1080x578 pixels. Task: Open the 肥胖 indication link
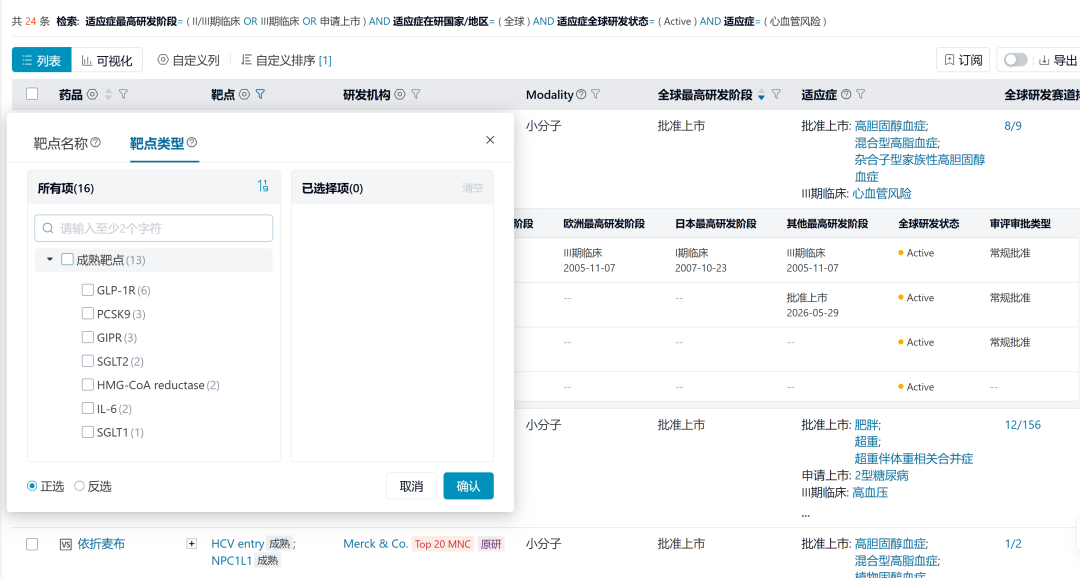(867, 425)
